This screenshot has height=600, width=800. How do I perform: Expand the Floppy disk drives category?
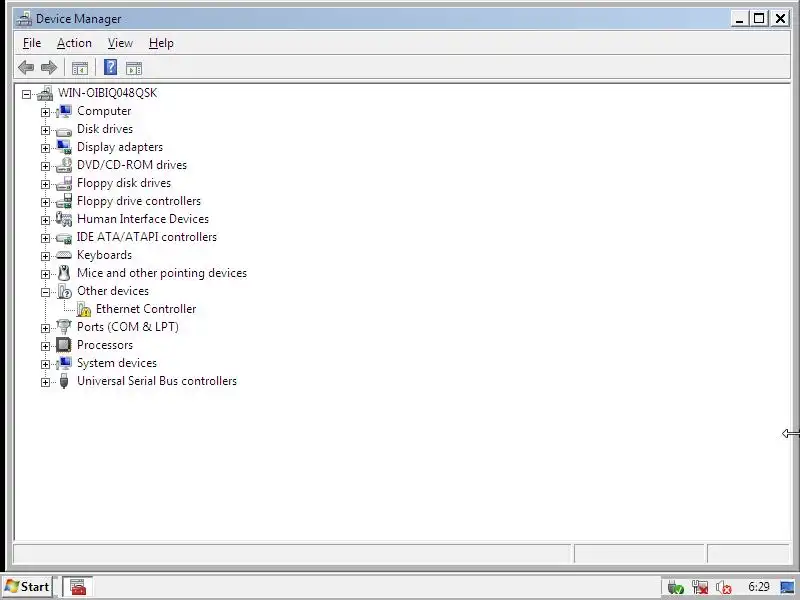point(45,184)
